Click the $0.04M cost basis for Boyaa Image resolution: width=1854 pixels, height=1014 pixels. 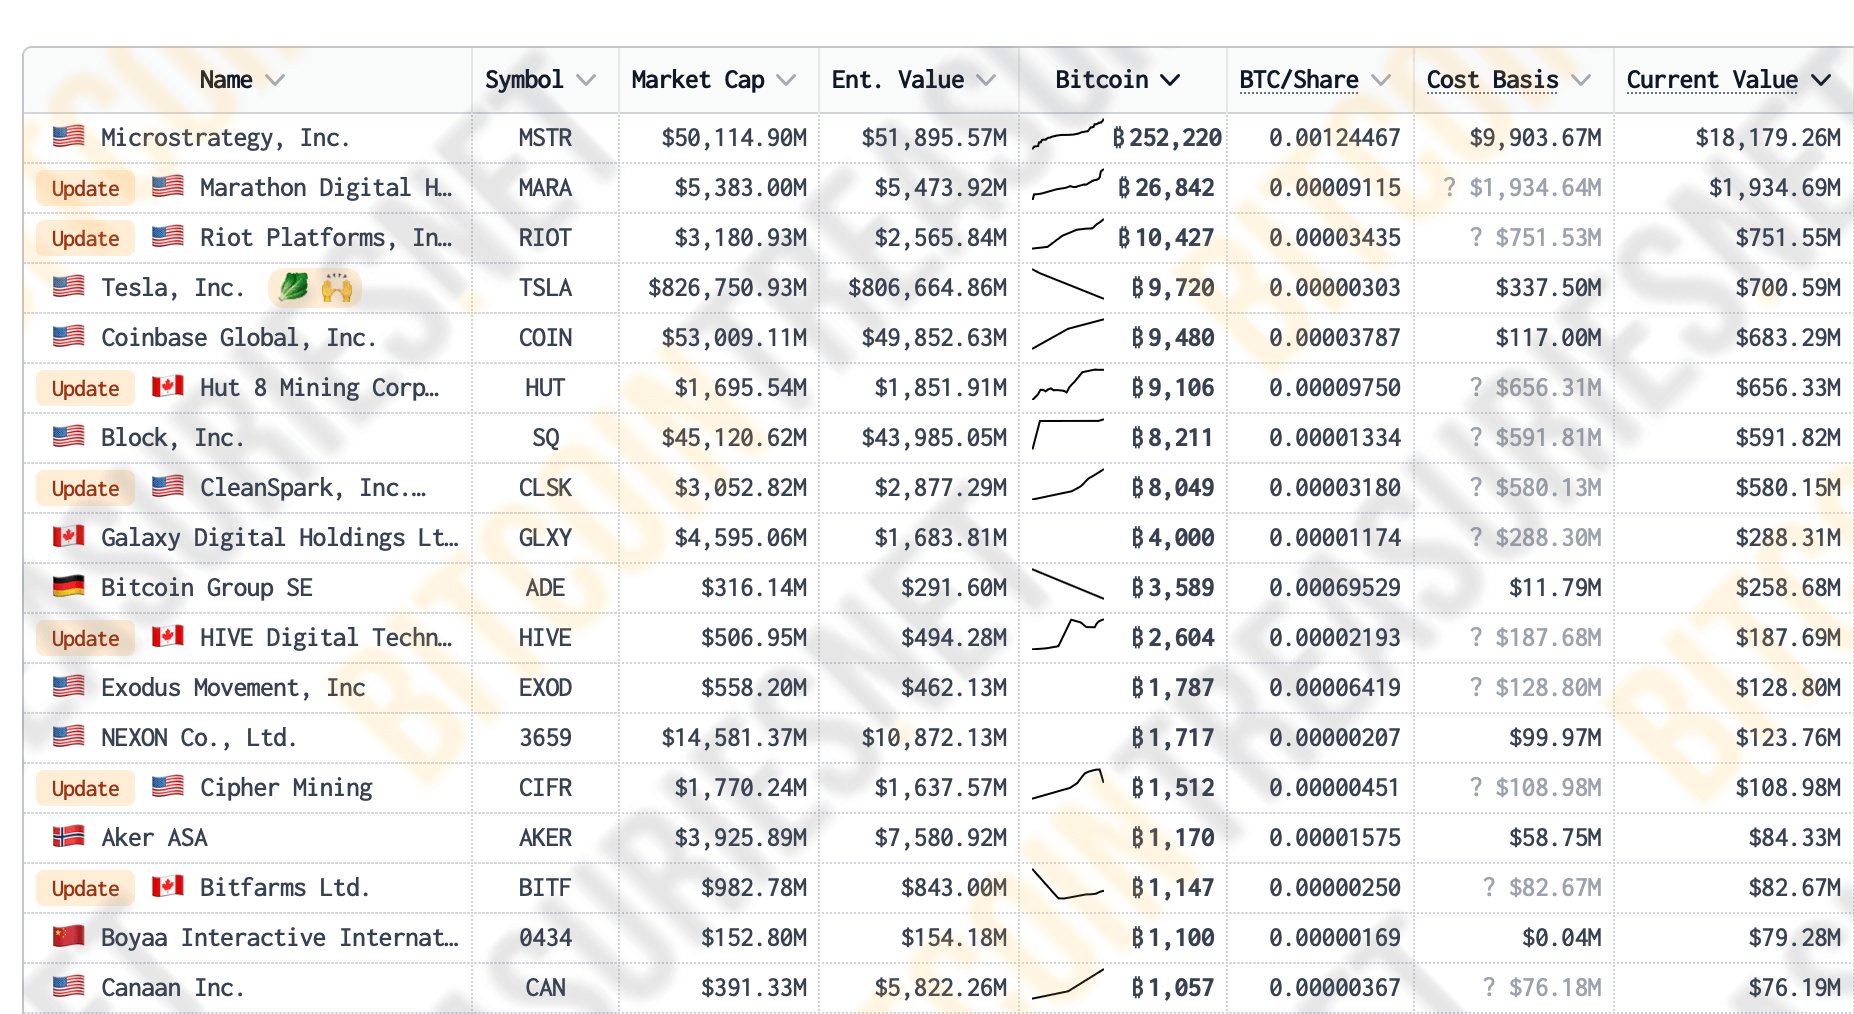[x=1562, y=938]
